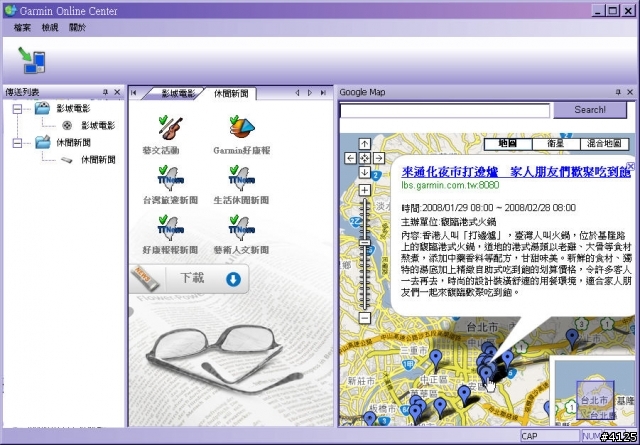
Task: Click the Search! button
Action: point(590,110)
